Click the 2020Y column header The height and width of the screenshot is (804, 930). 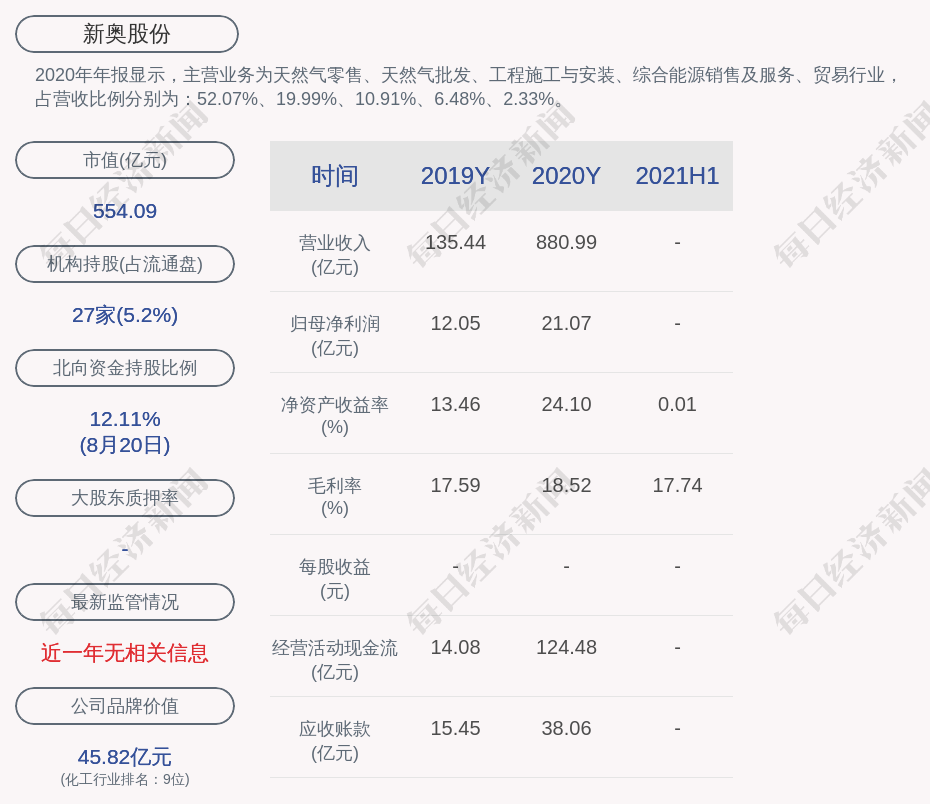(x=566, y=176)
